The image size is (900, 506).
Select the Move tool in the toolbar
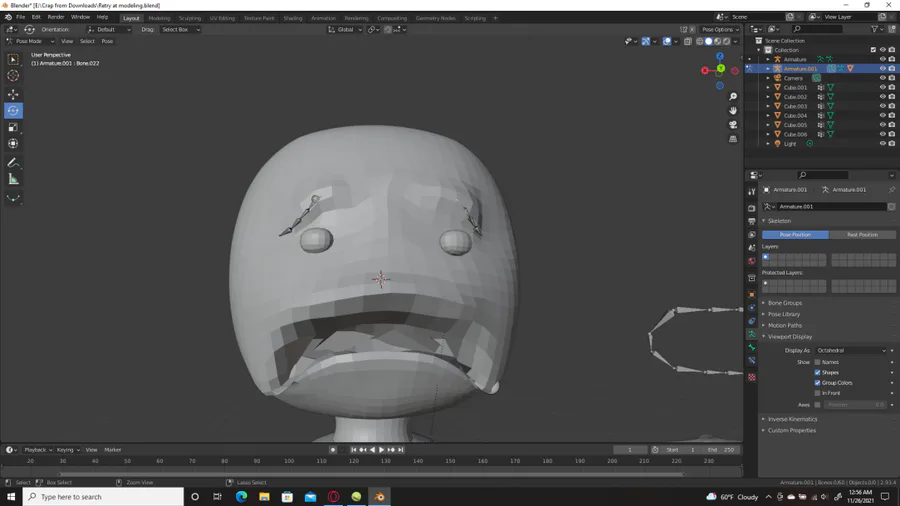13,94
